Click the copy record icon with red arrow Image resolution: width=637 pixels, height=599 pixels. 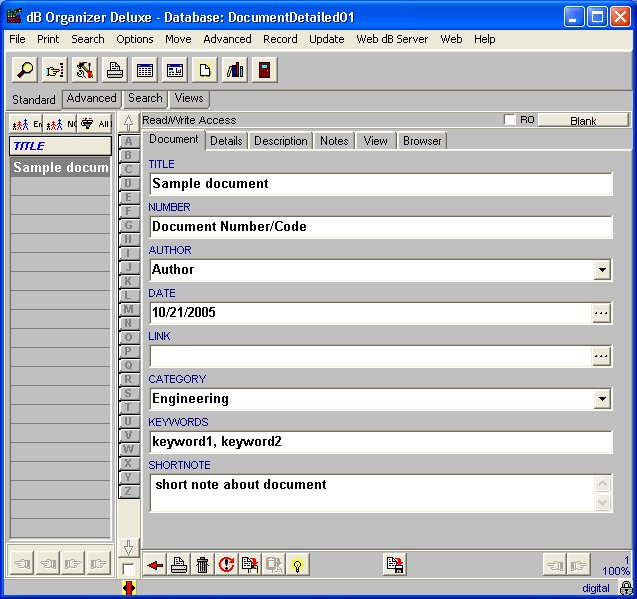click(x=250, y=564)
